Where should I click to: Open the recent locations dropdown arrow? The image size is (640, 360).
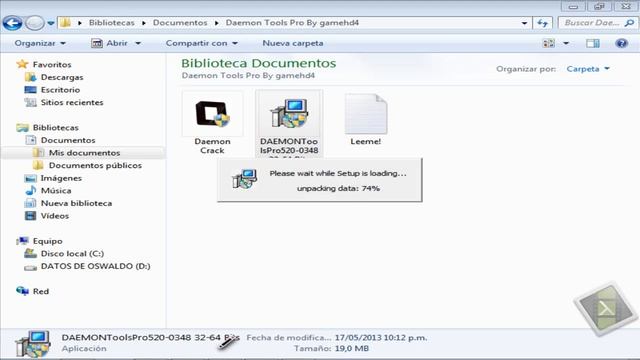[51, 23]
